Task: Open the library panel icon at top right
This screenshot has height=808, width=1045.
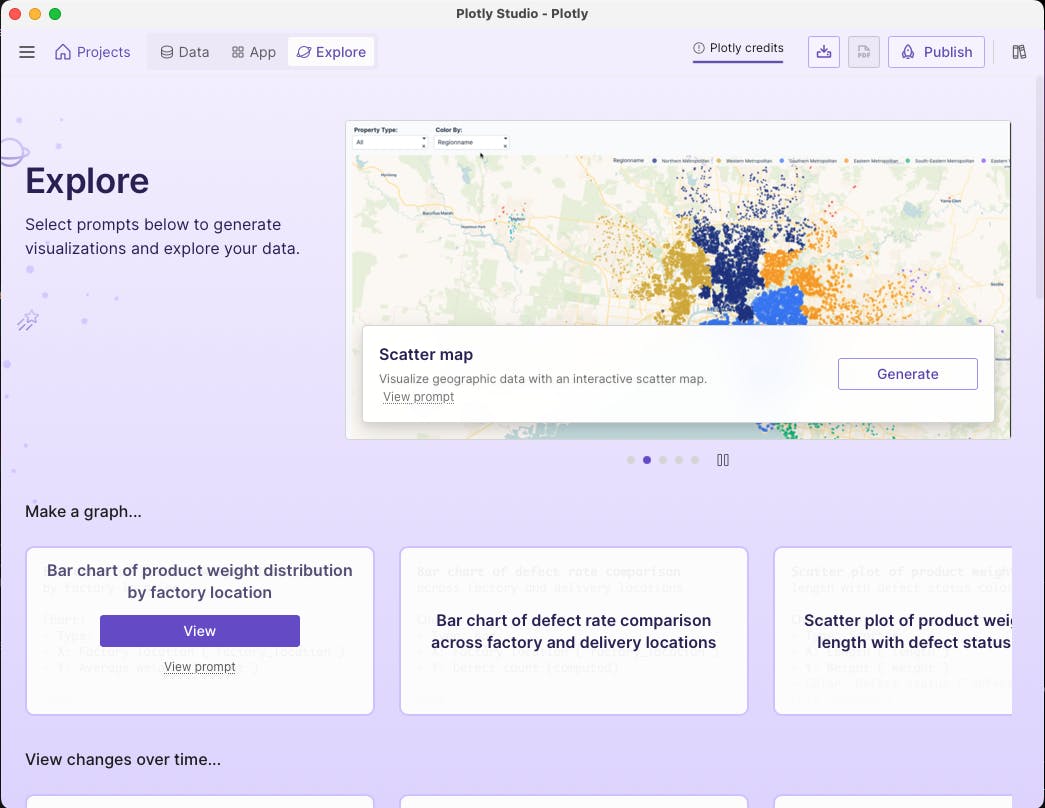Action: click(x=1019, y=51)
